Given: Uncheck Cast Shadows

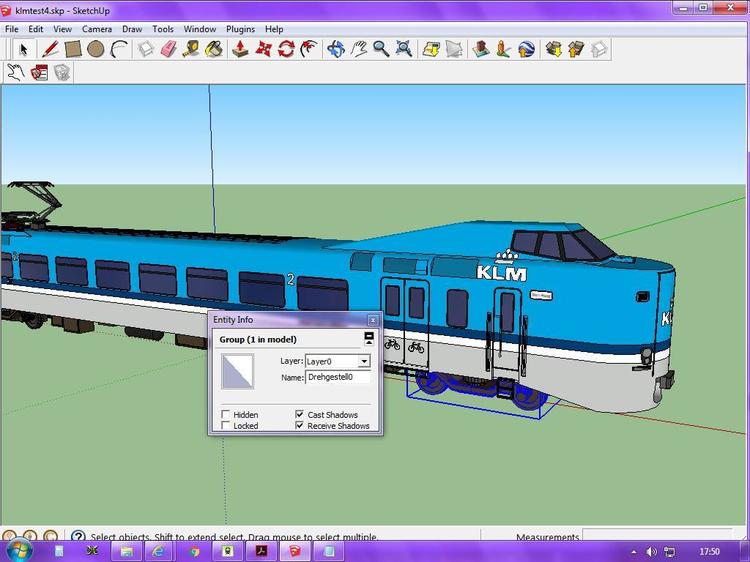Looking at the screenshot, I should [x=299, y=414].
